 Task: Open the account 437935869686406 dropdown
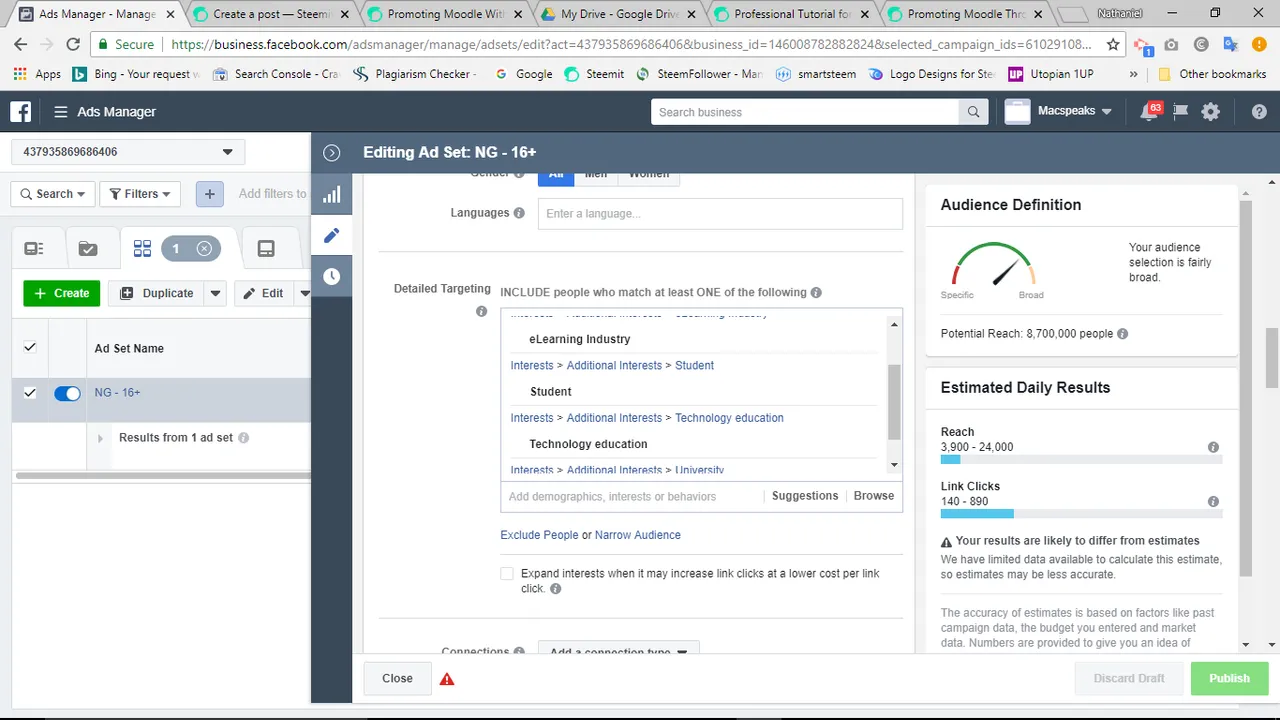128,152
